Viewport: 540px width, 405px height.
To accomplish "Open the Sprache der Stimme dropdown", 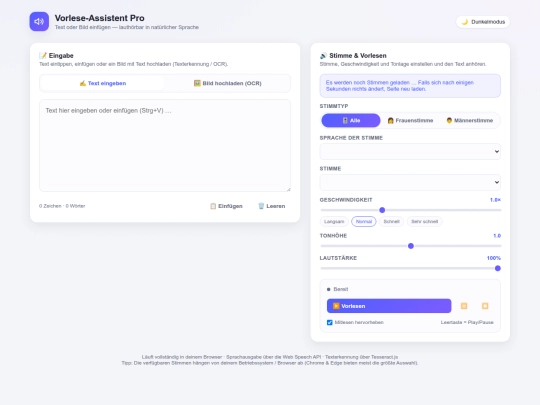I will [410, 152].
